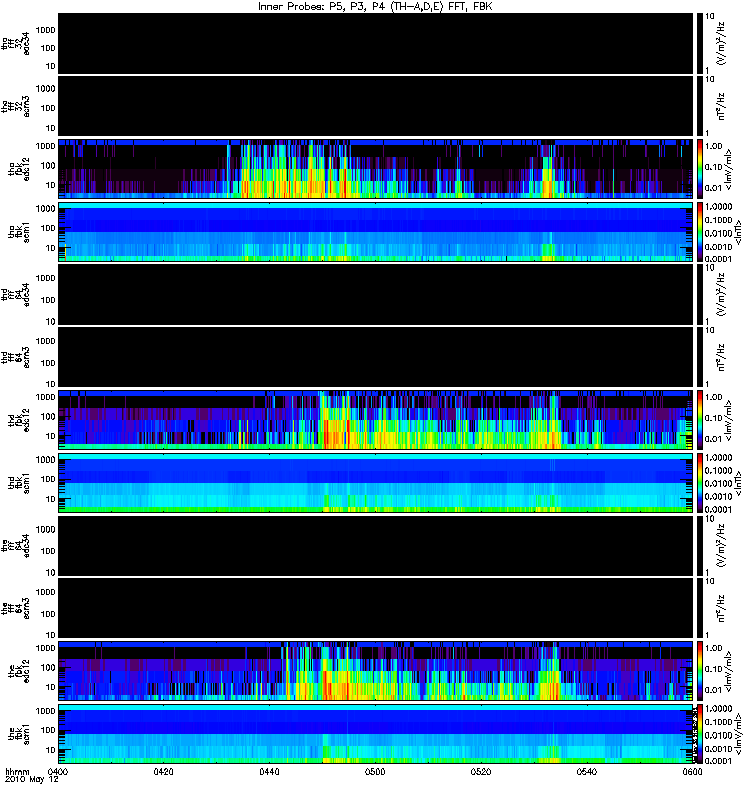Click the 1000 frequency tick on tha edc12 panel
Screen dimensions: 750x800
click(46, 146)
